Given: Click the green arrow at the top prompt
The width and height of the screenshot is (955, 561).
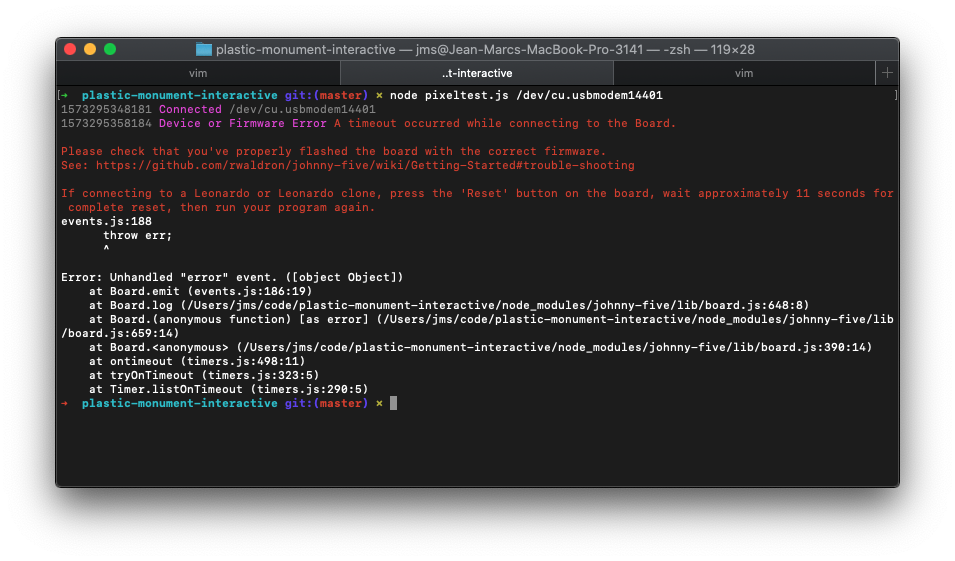Looking at the screenshot, I should tap(65, 95).
